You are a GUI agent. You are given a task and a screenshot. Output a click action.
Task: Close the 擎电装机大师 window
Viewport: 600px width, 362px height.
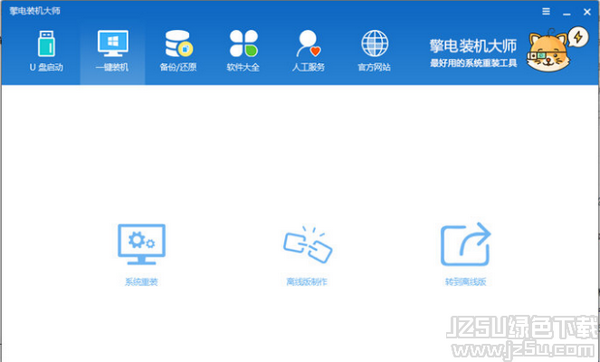pos(587,12)
